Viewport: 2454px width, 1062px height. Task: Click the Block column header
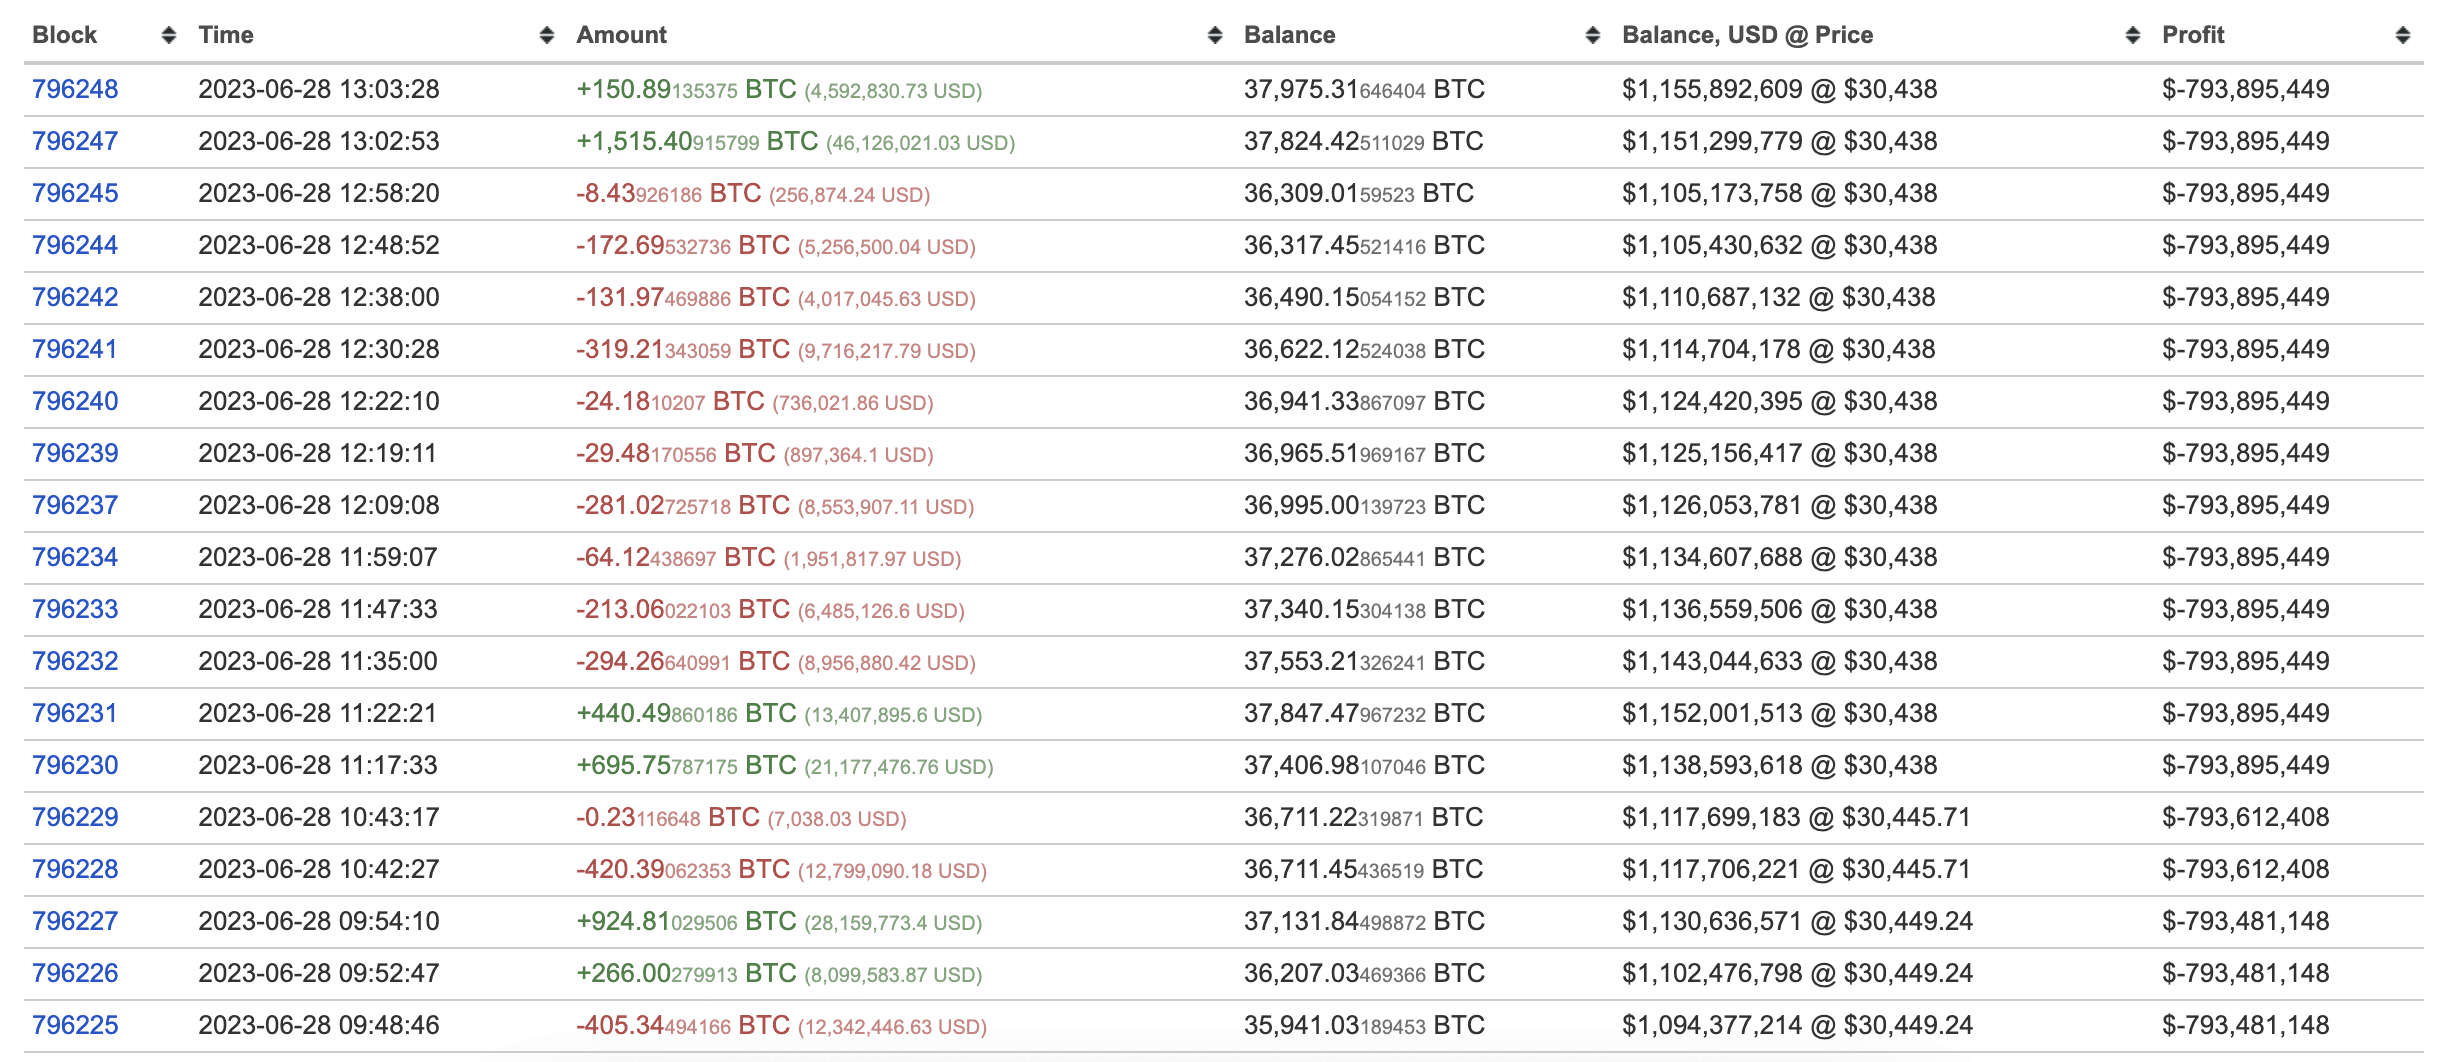[65, 35]
